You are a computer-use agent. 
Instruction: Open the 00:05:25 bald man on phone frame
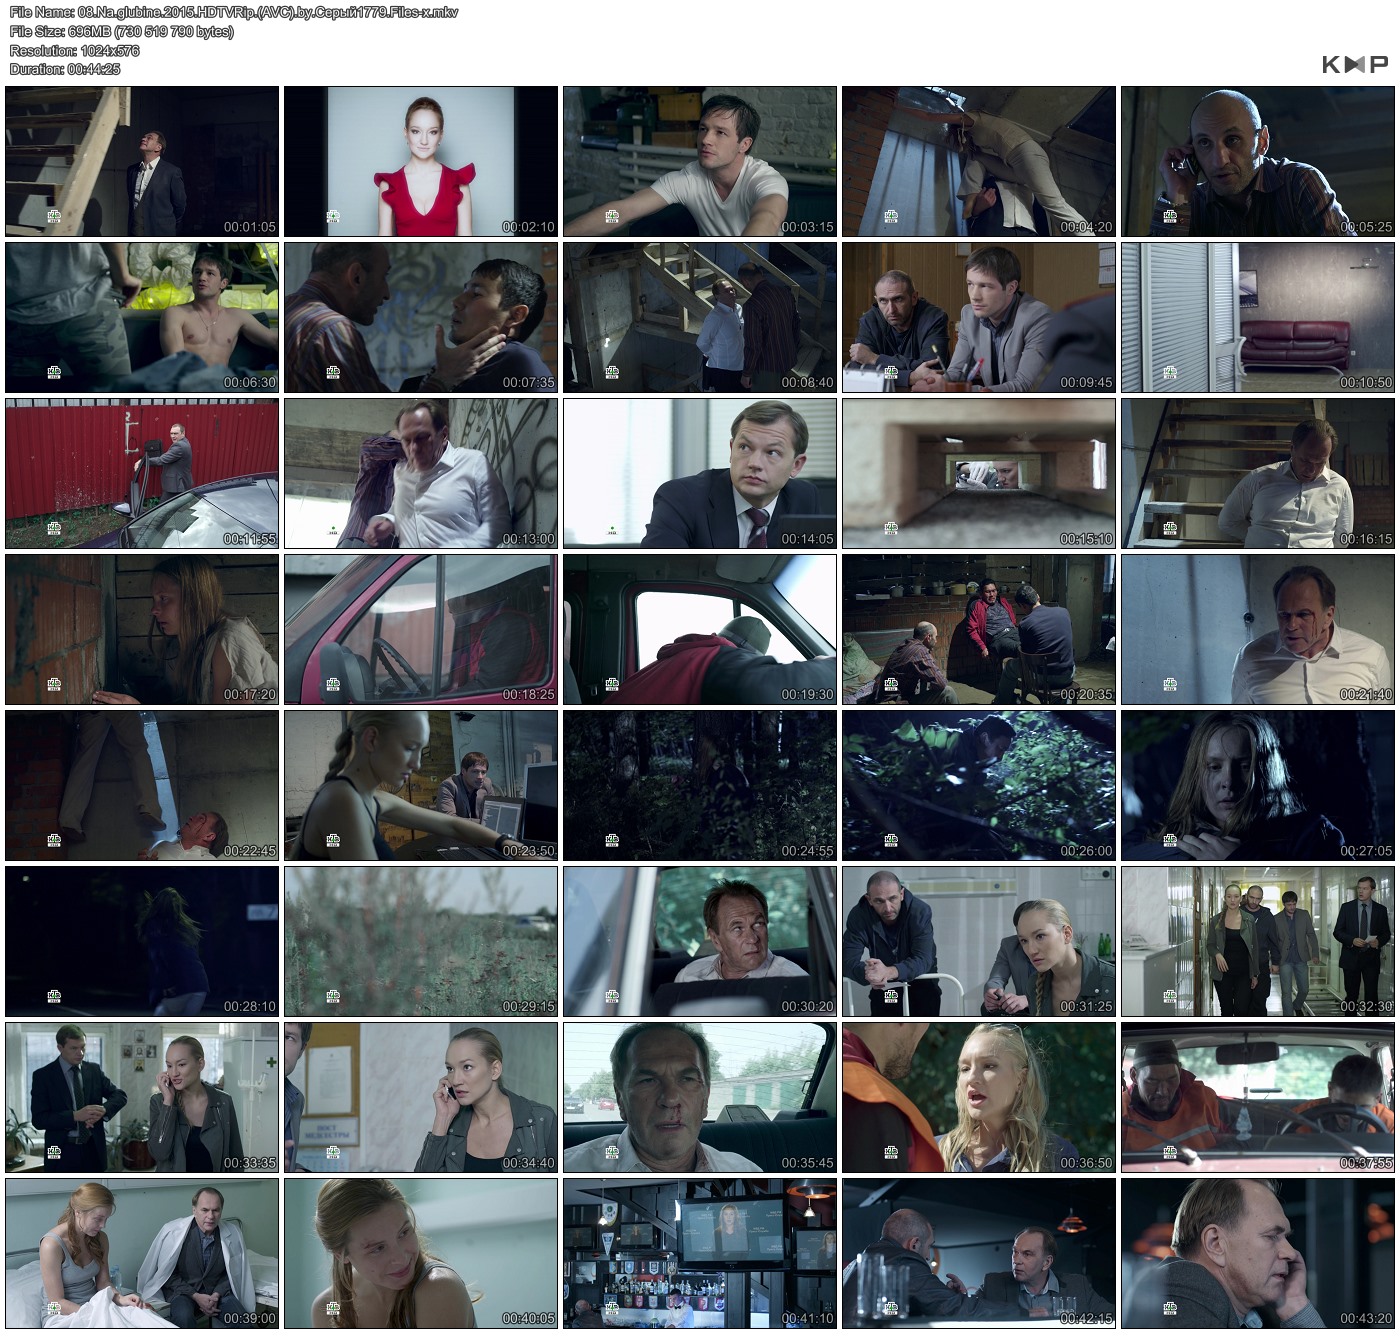point(1257,161)
